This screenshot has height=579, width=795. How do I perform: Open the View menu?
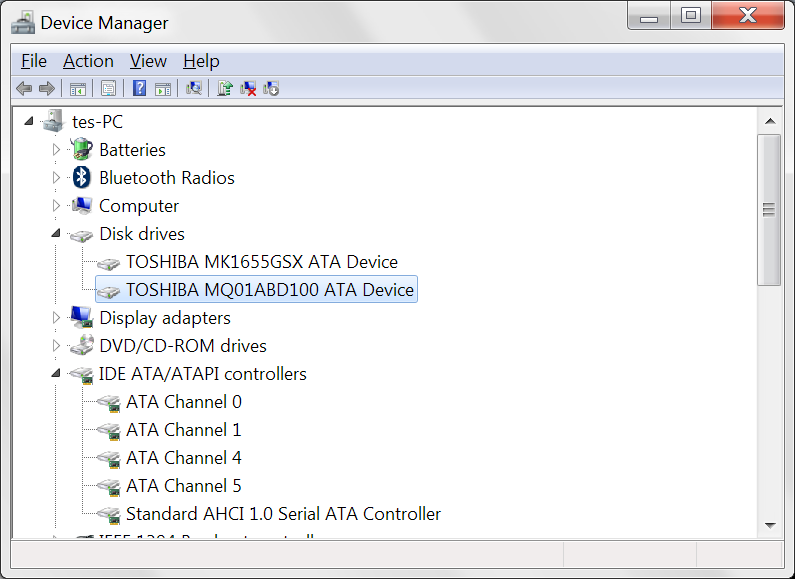pyautogui.click(x=148, y=61)
